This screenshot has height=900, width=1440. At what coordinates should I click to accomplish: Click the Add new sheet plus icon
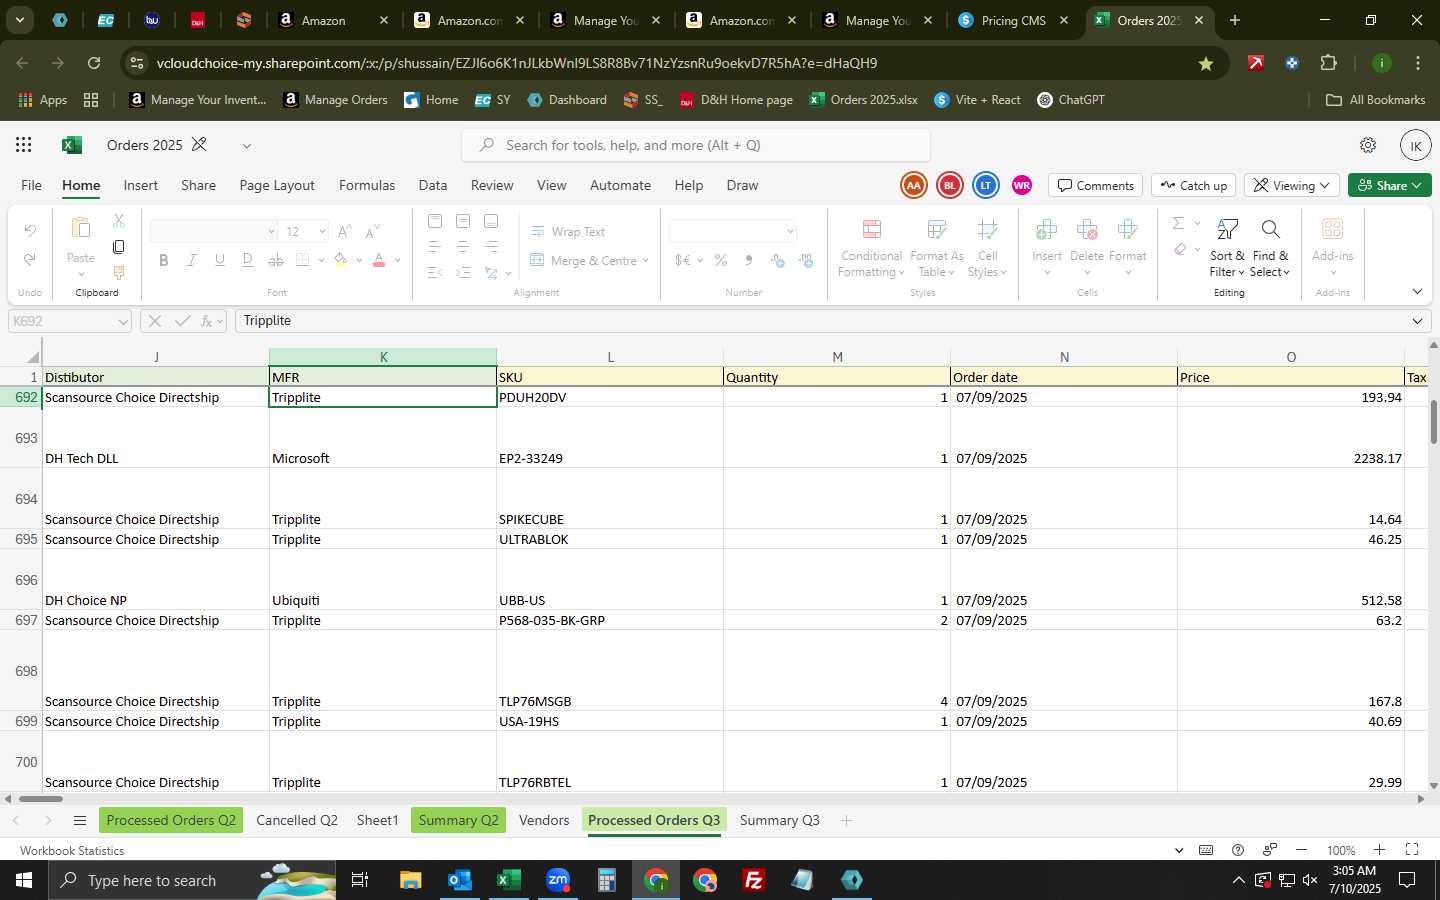(846, 821)
